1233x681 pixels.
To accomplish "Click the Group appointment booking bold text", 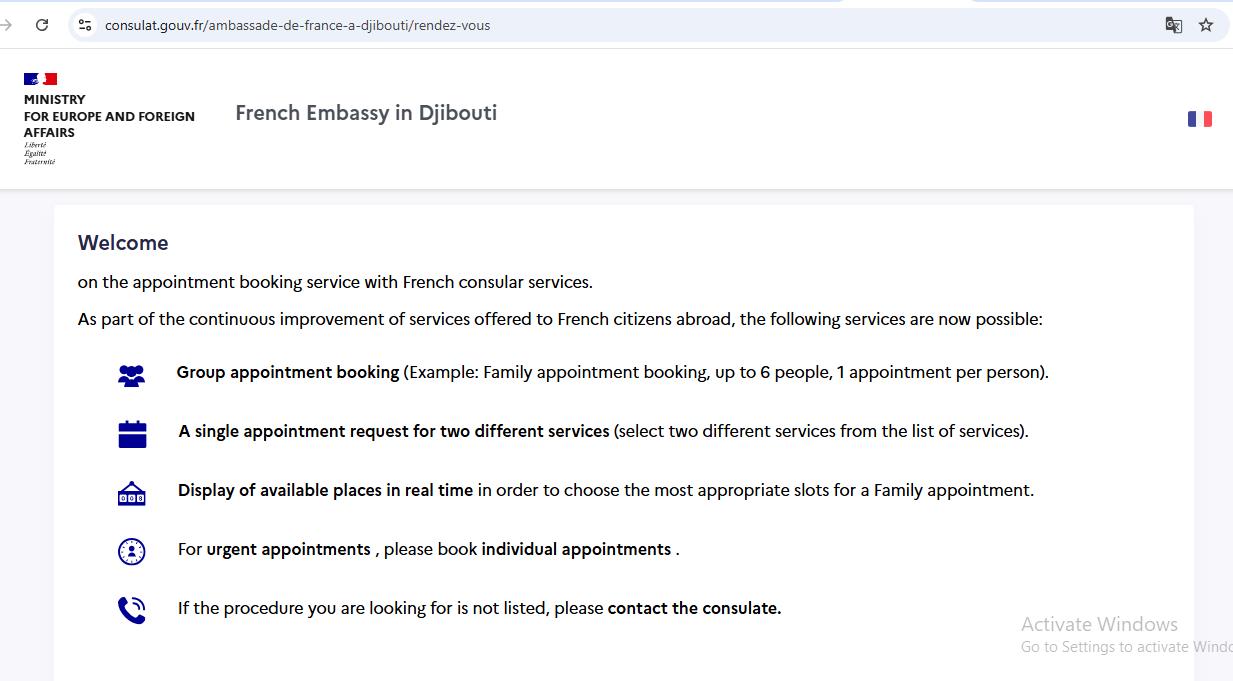I will 287,372.
